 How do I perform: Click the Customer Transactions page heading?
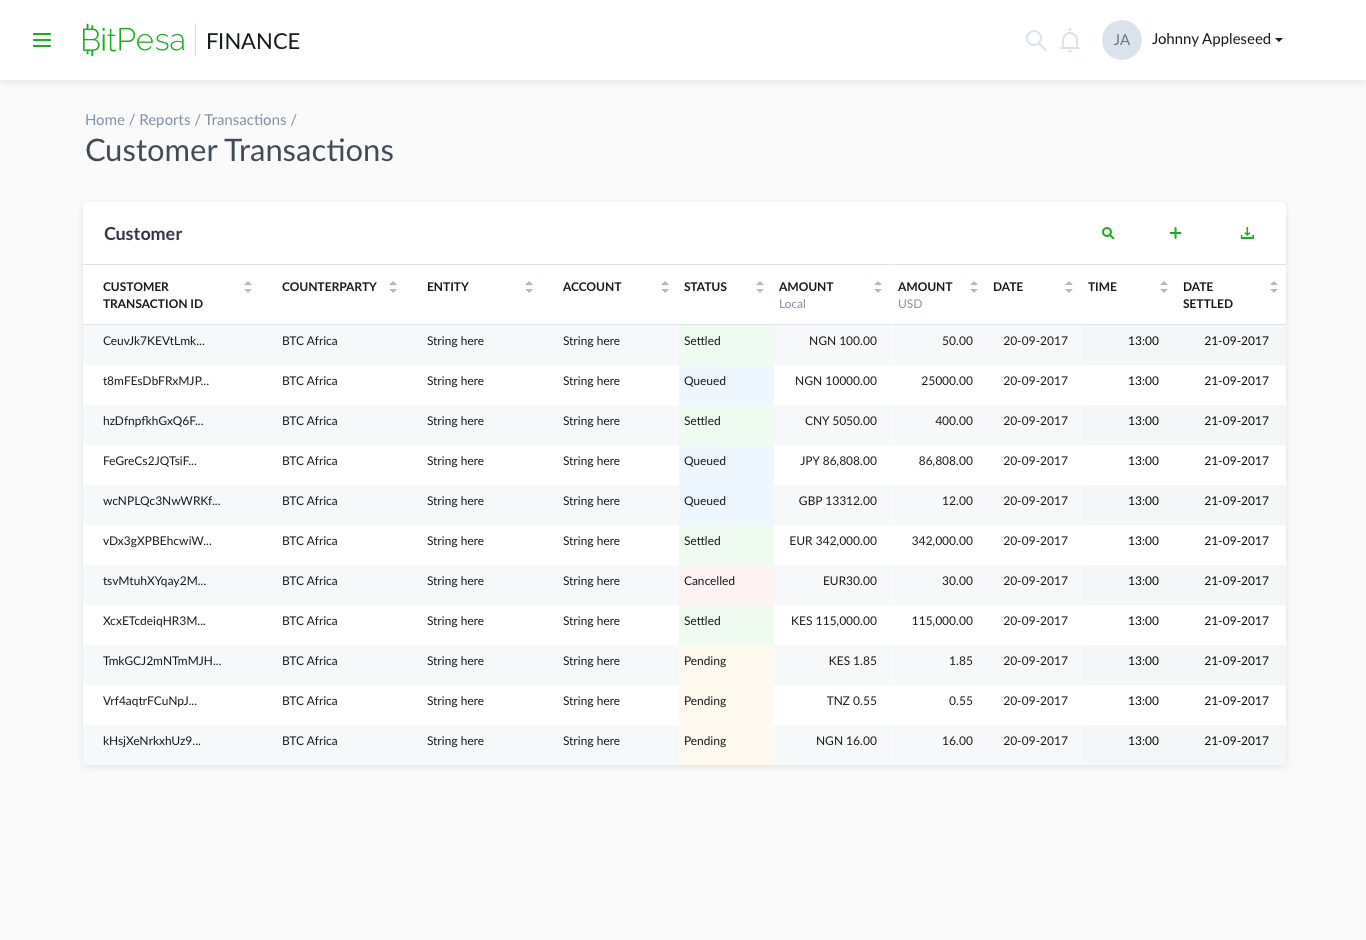coord(239,150)
